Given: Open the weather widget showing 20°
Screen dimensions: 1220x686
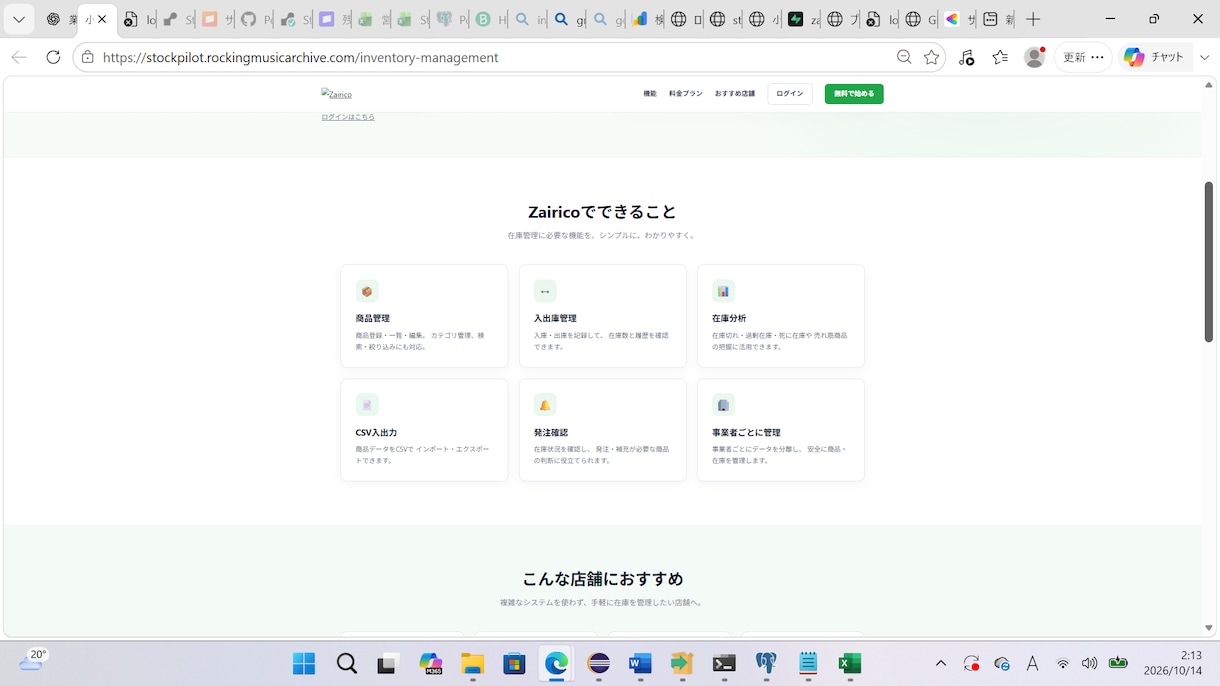Looking at the screenshot, I should coord(32,661).
